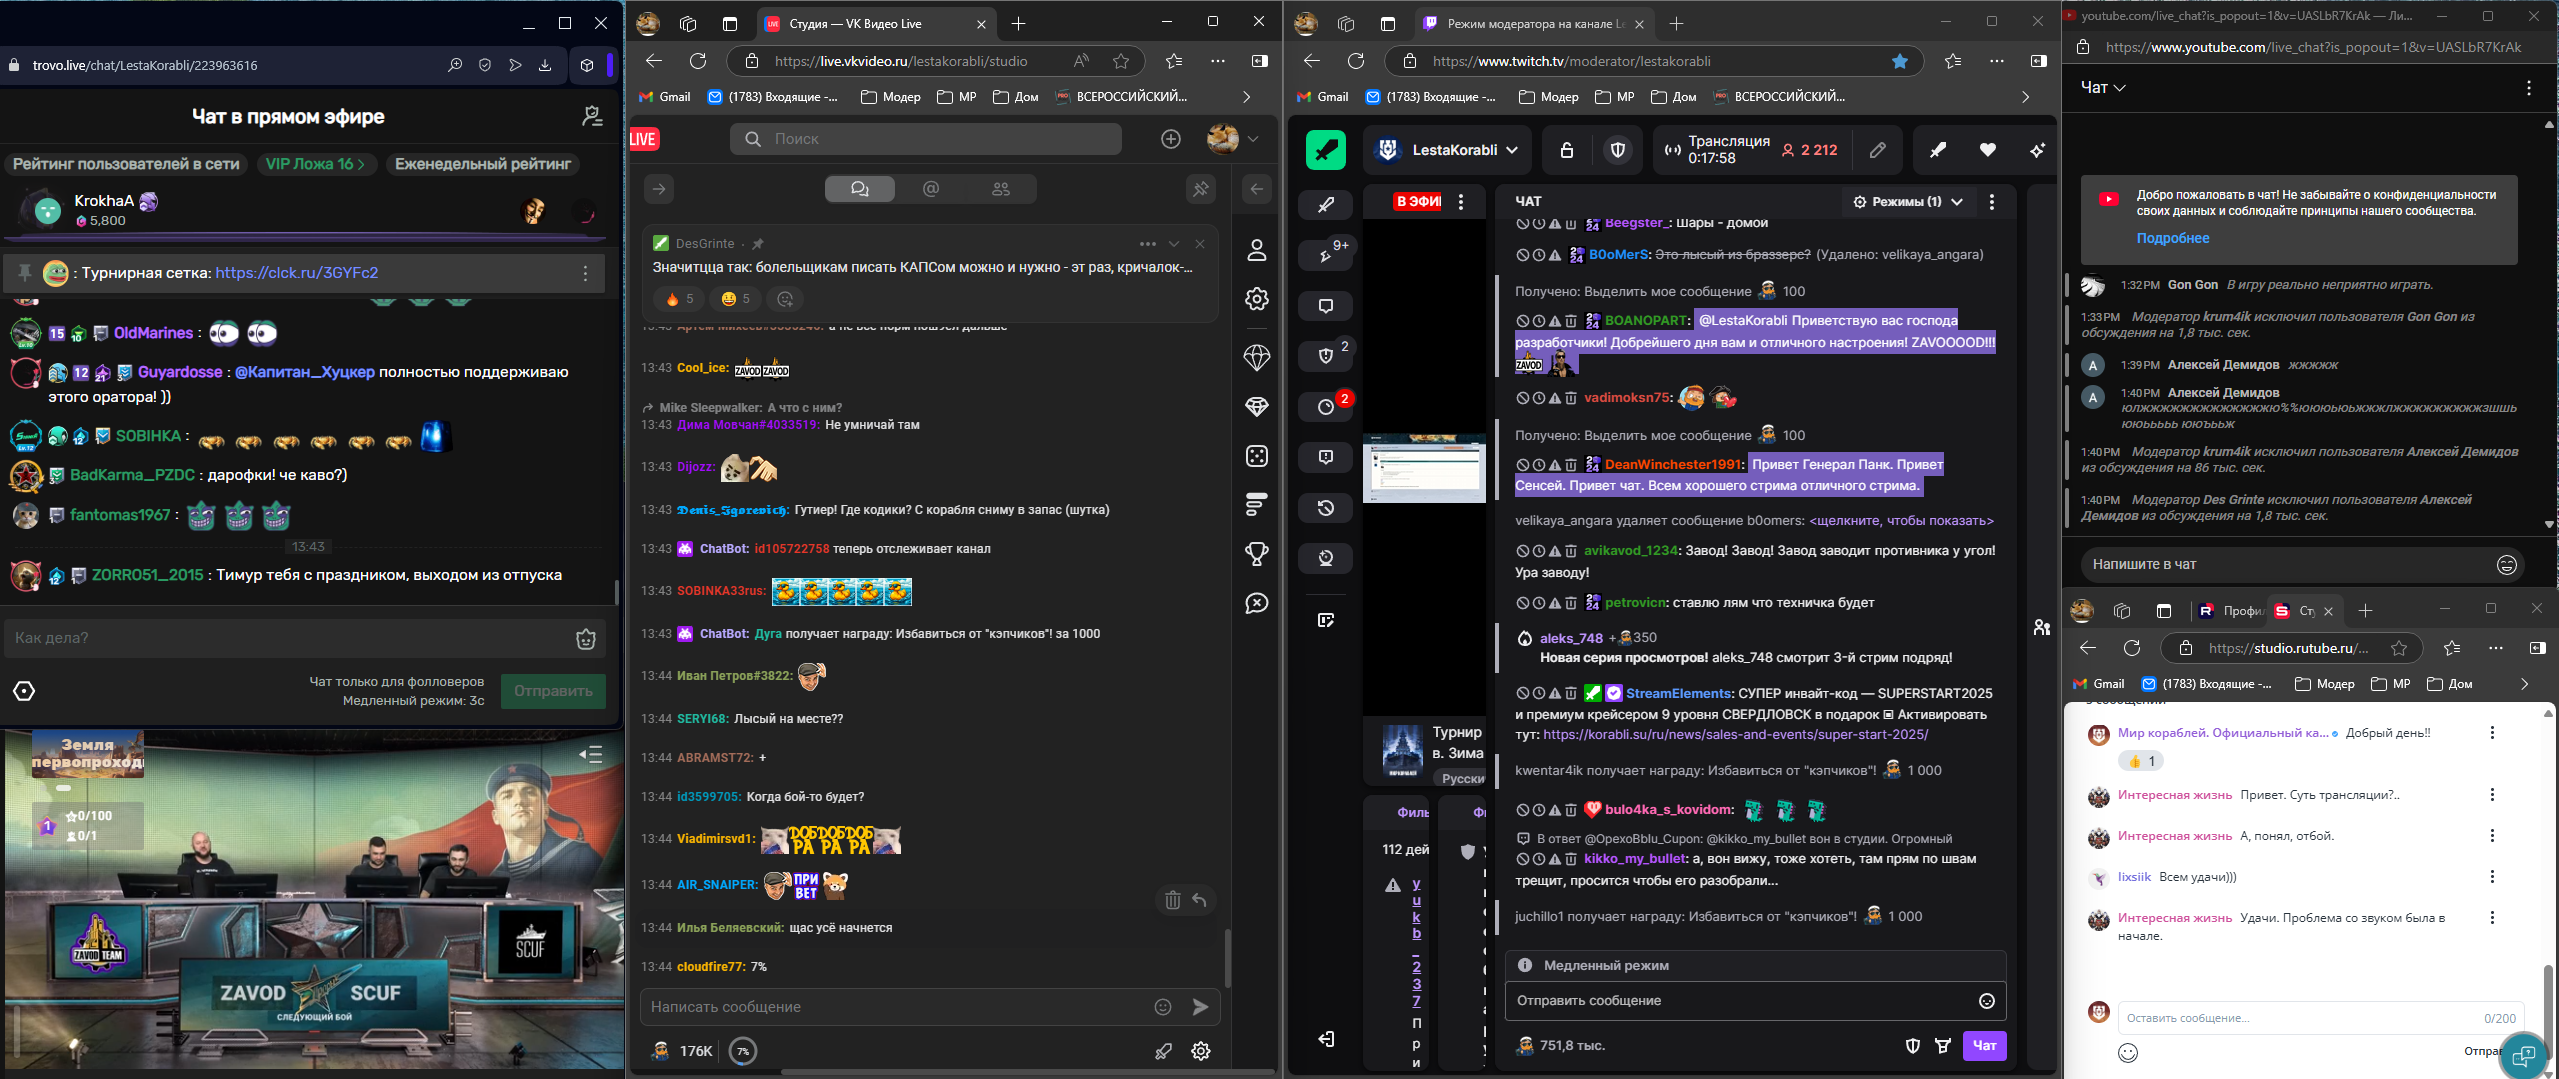Toggle the unlocked padlock icon in Twitch header
The width and height of the screenshot is (2559, 1079).
(1567, 150)
